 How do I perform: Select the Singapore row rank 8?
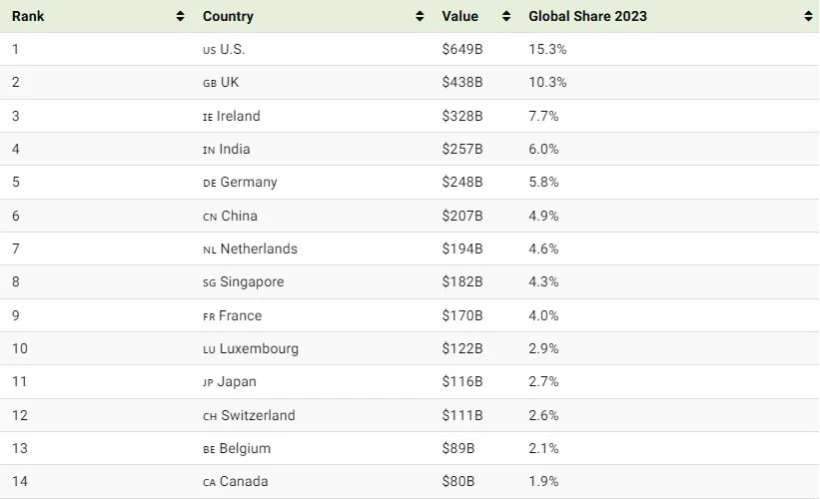(16, 282)
